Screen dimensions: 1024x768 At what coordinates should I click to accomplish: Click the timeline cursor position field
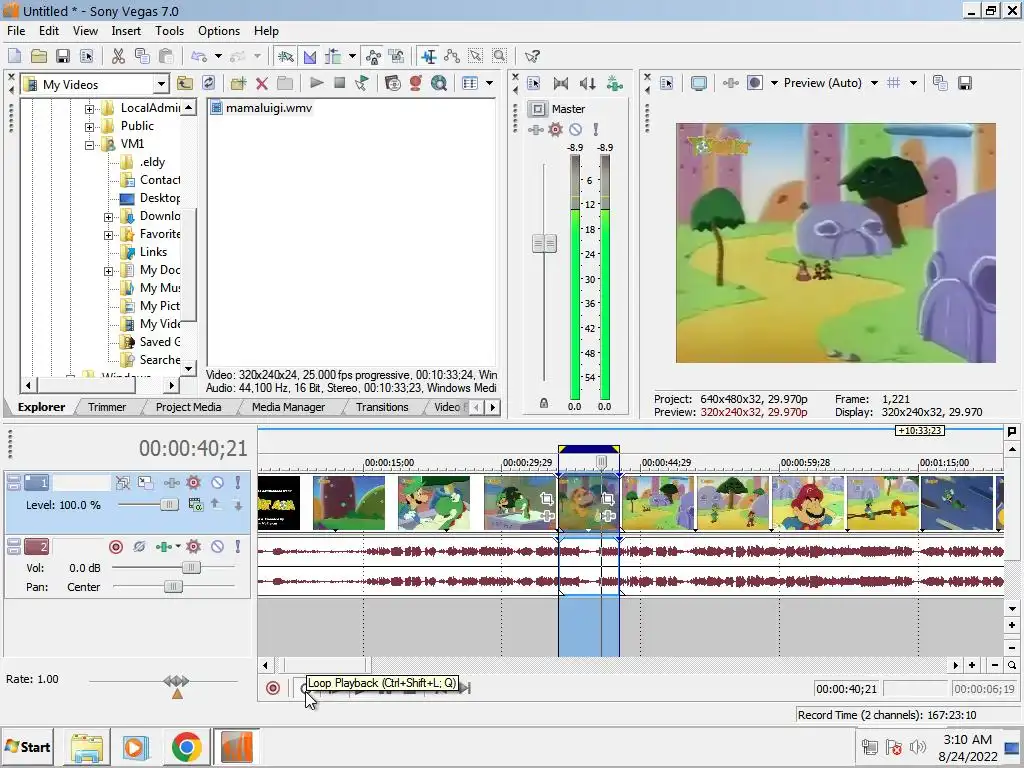[846, 689]
